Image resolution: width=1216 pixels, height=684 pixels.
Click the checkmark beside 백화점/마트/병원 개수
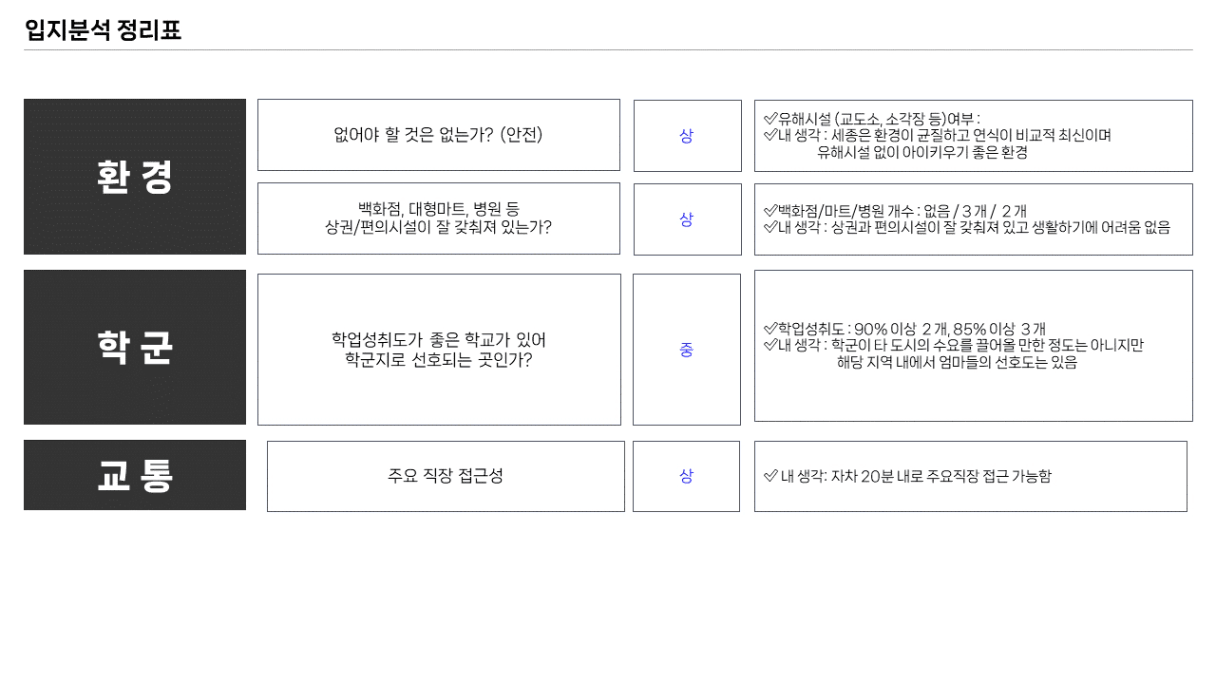click(770, 211)
